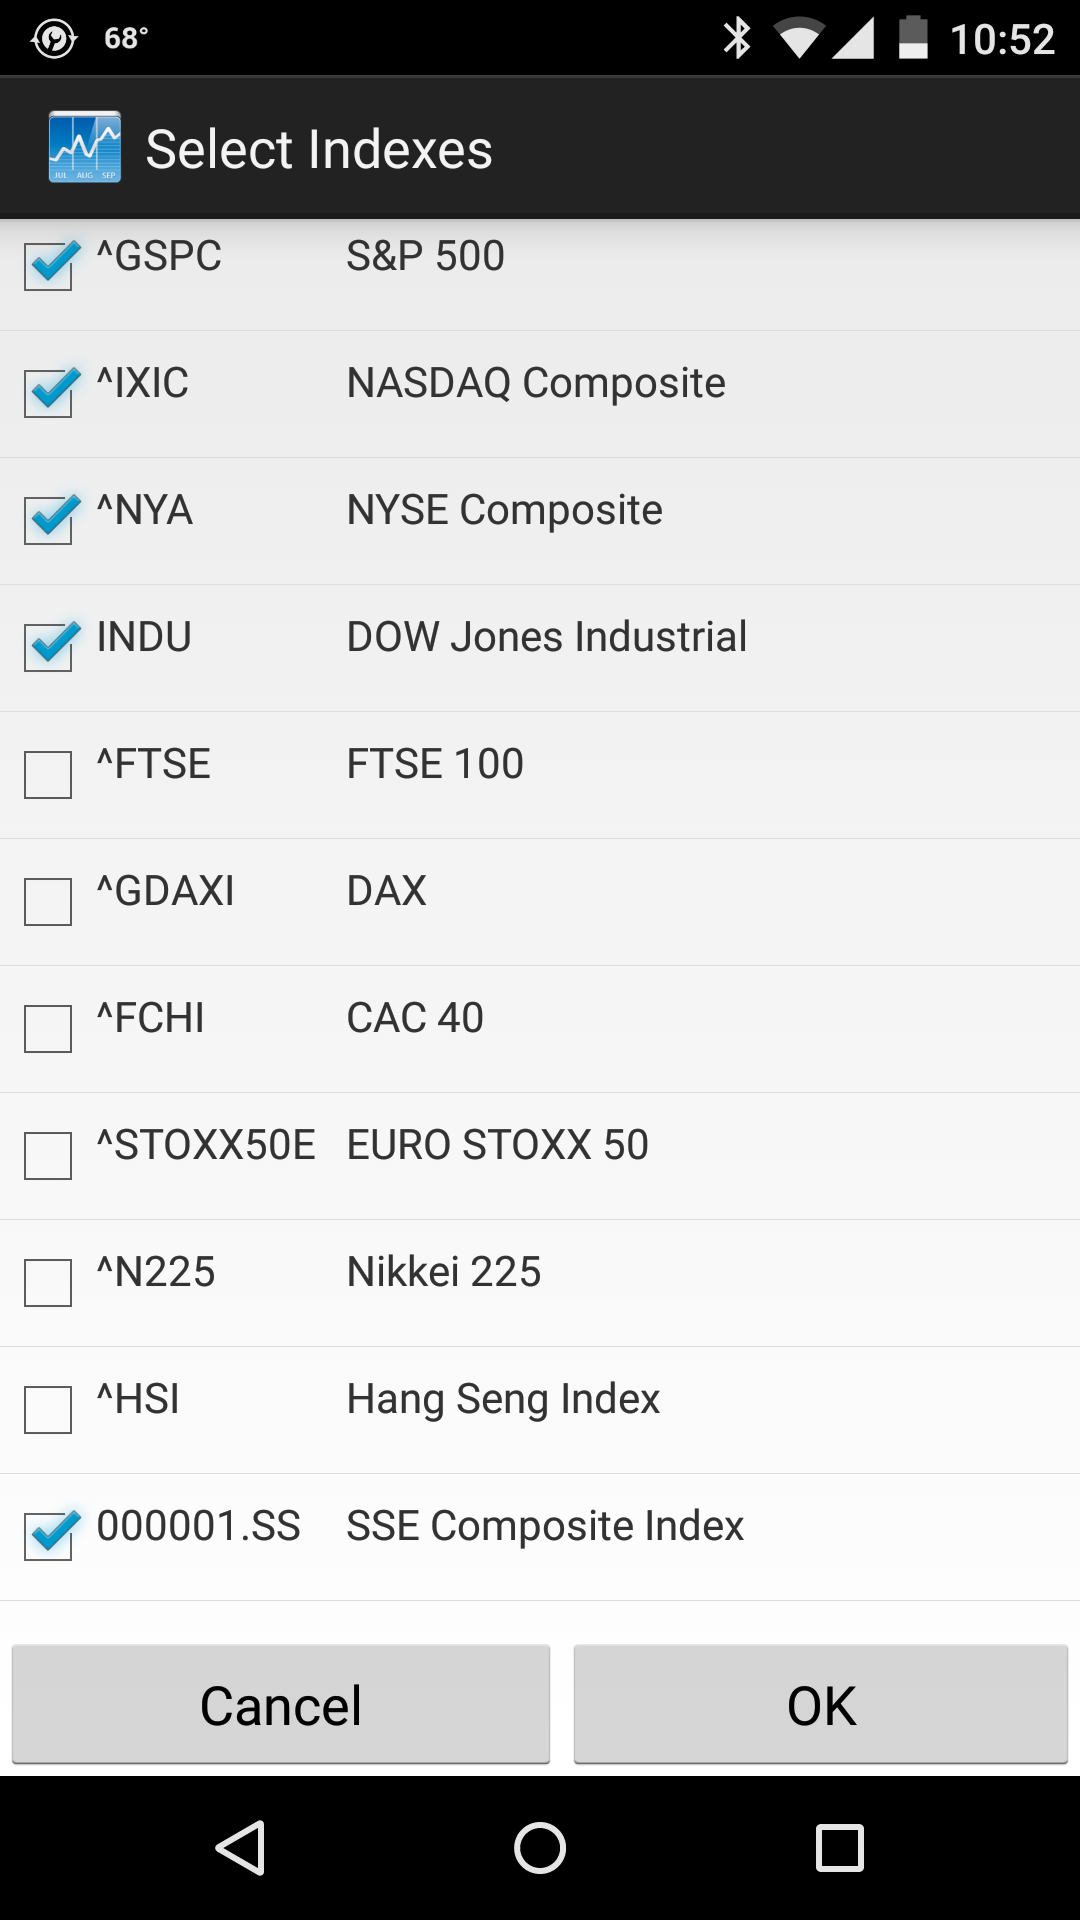Tap the circular notification icon in the status bar
1080x1920 pixels.
[x=54, y=38]
